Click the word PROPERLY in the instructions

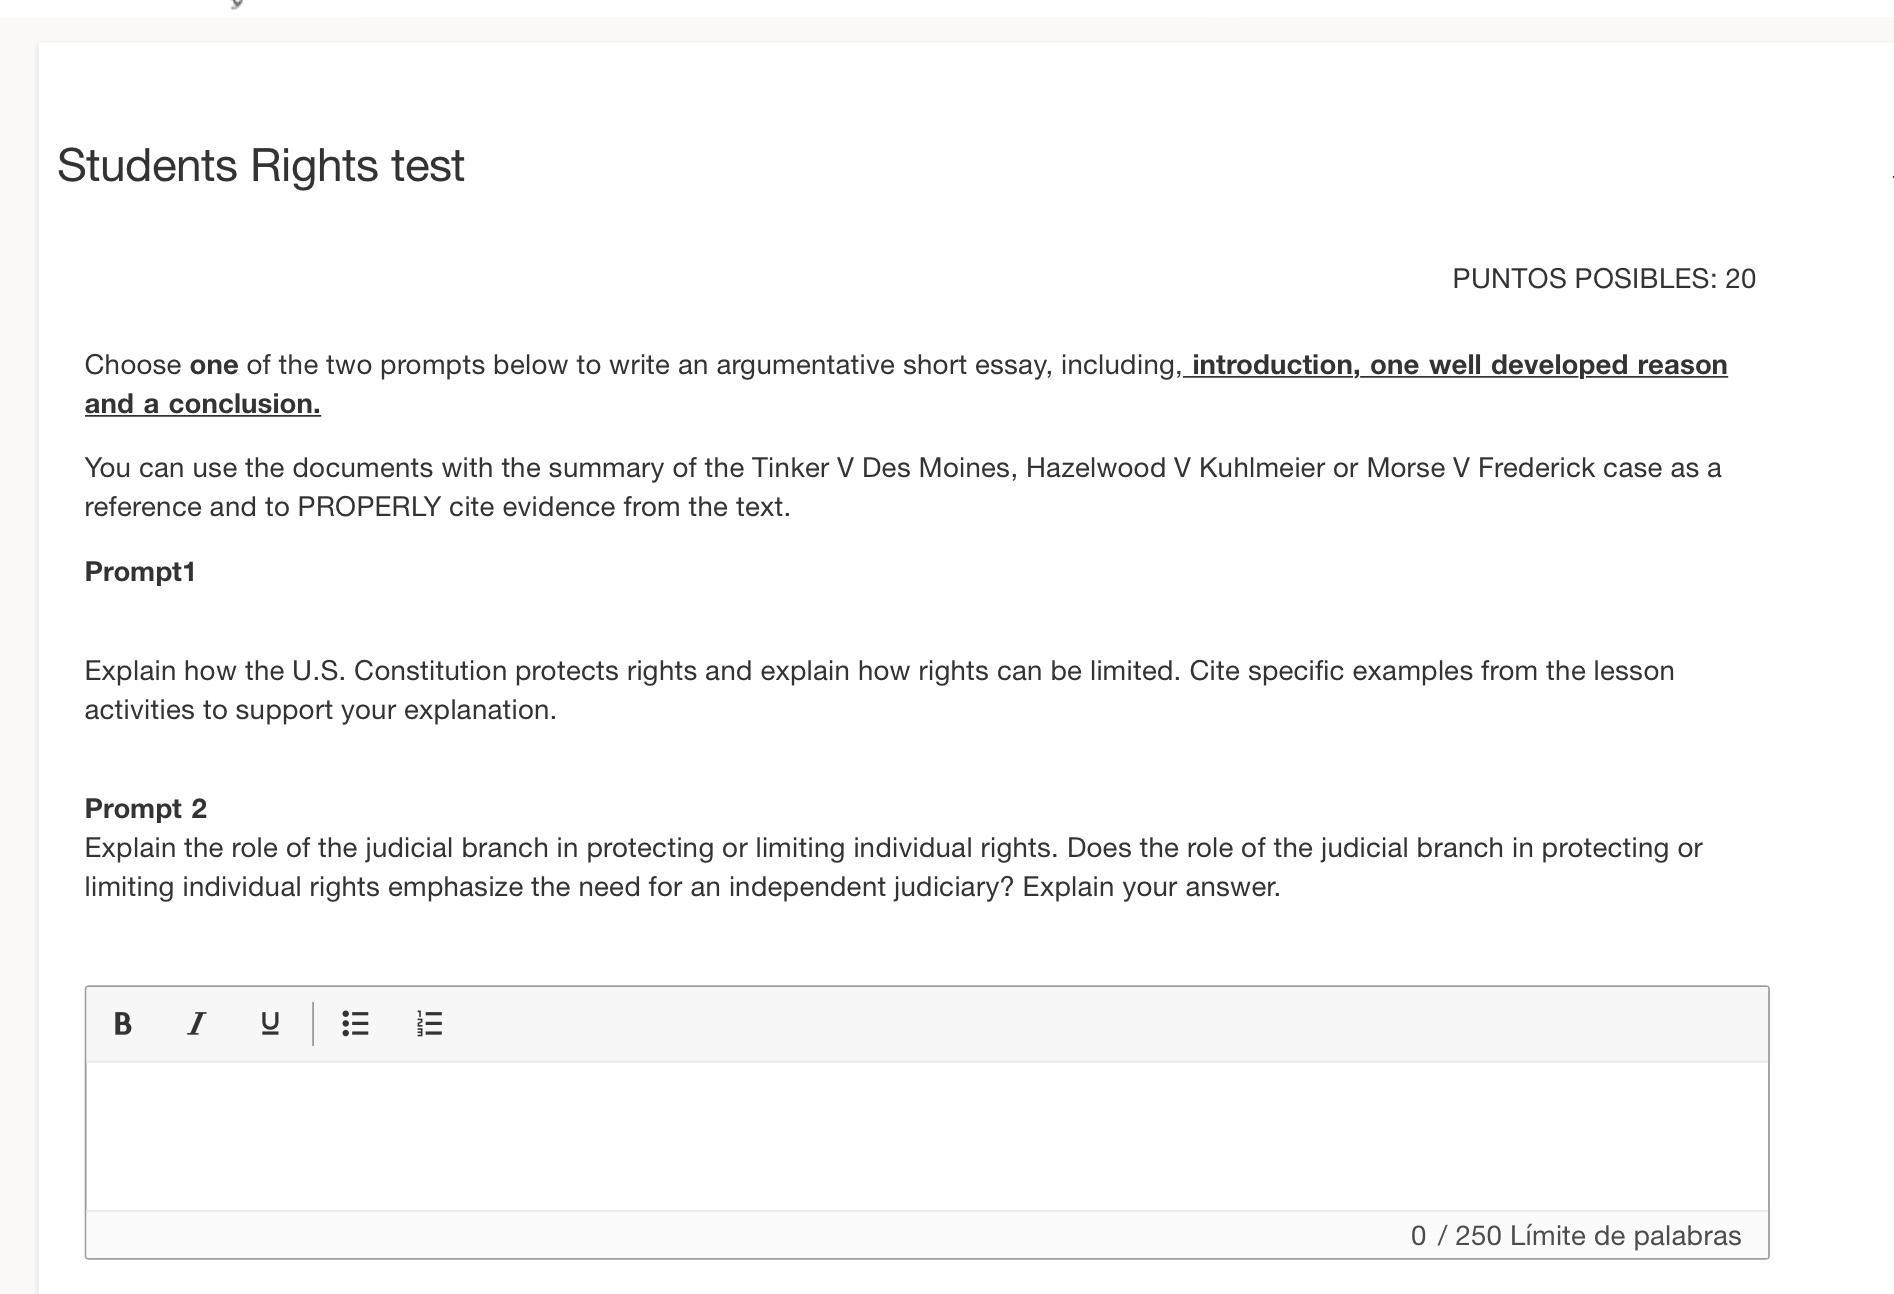(x=369, y=507)
